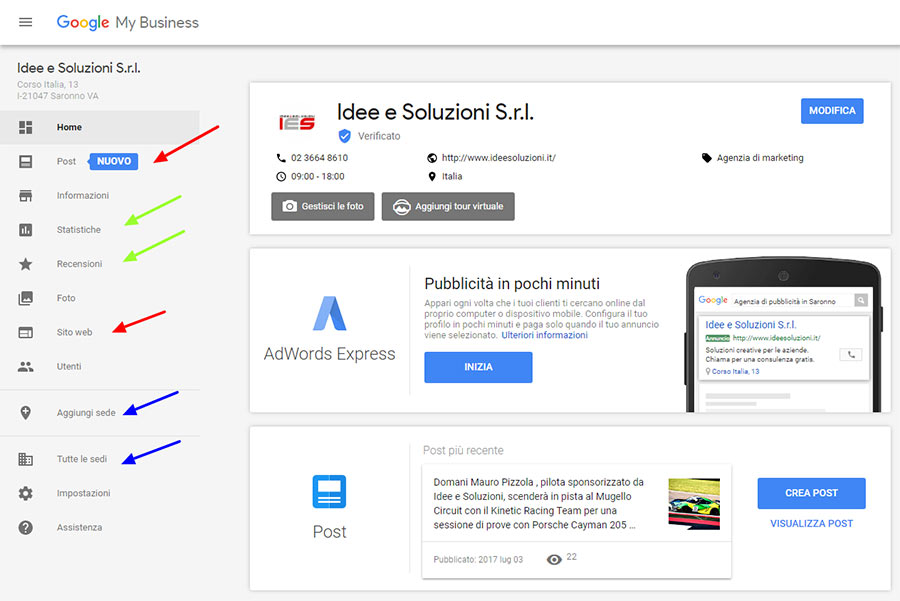The width and height of the screenshot is (900, 601).
Task: Select Tutte le sedi
Action: tap(82, 459)
